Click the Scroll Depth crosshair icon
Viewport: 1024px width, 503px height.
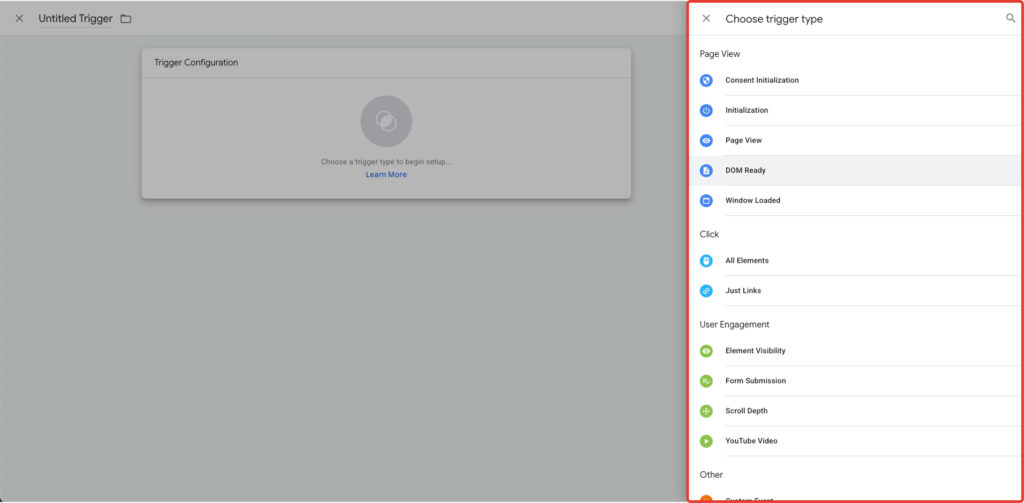pyautogui.click(x=706, y=411)
